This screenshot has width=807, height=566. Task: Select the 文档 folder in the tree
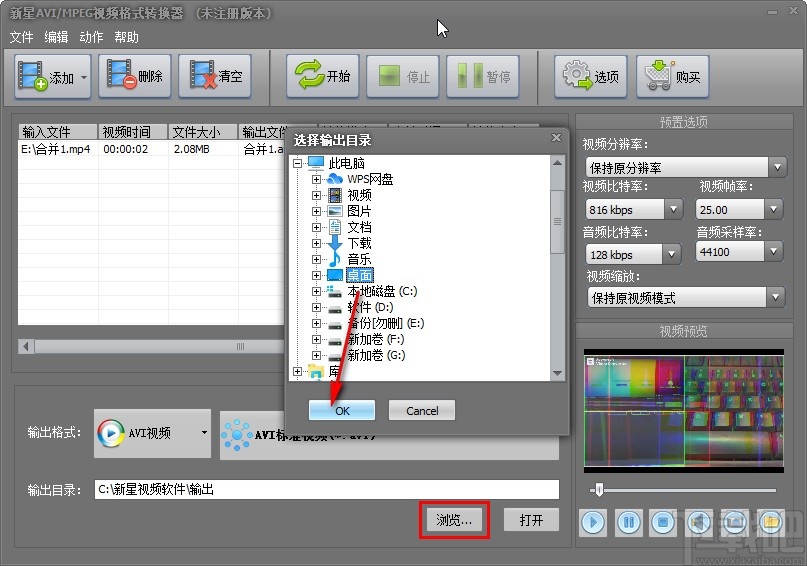359,227
